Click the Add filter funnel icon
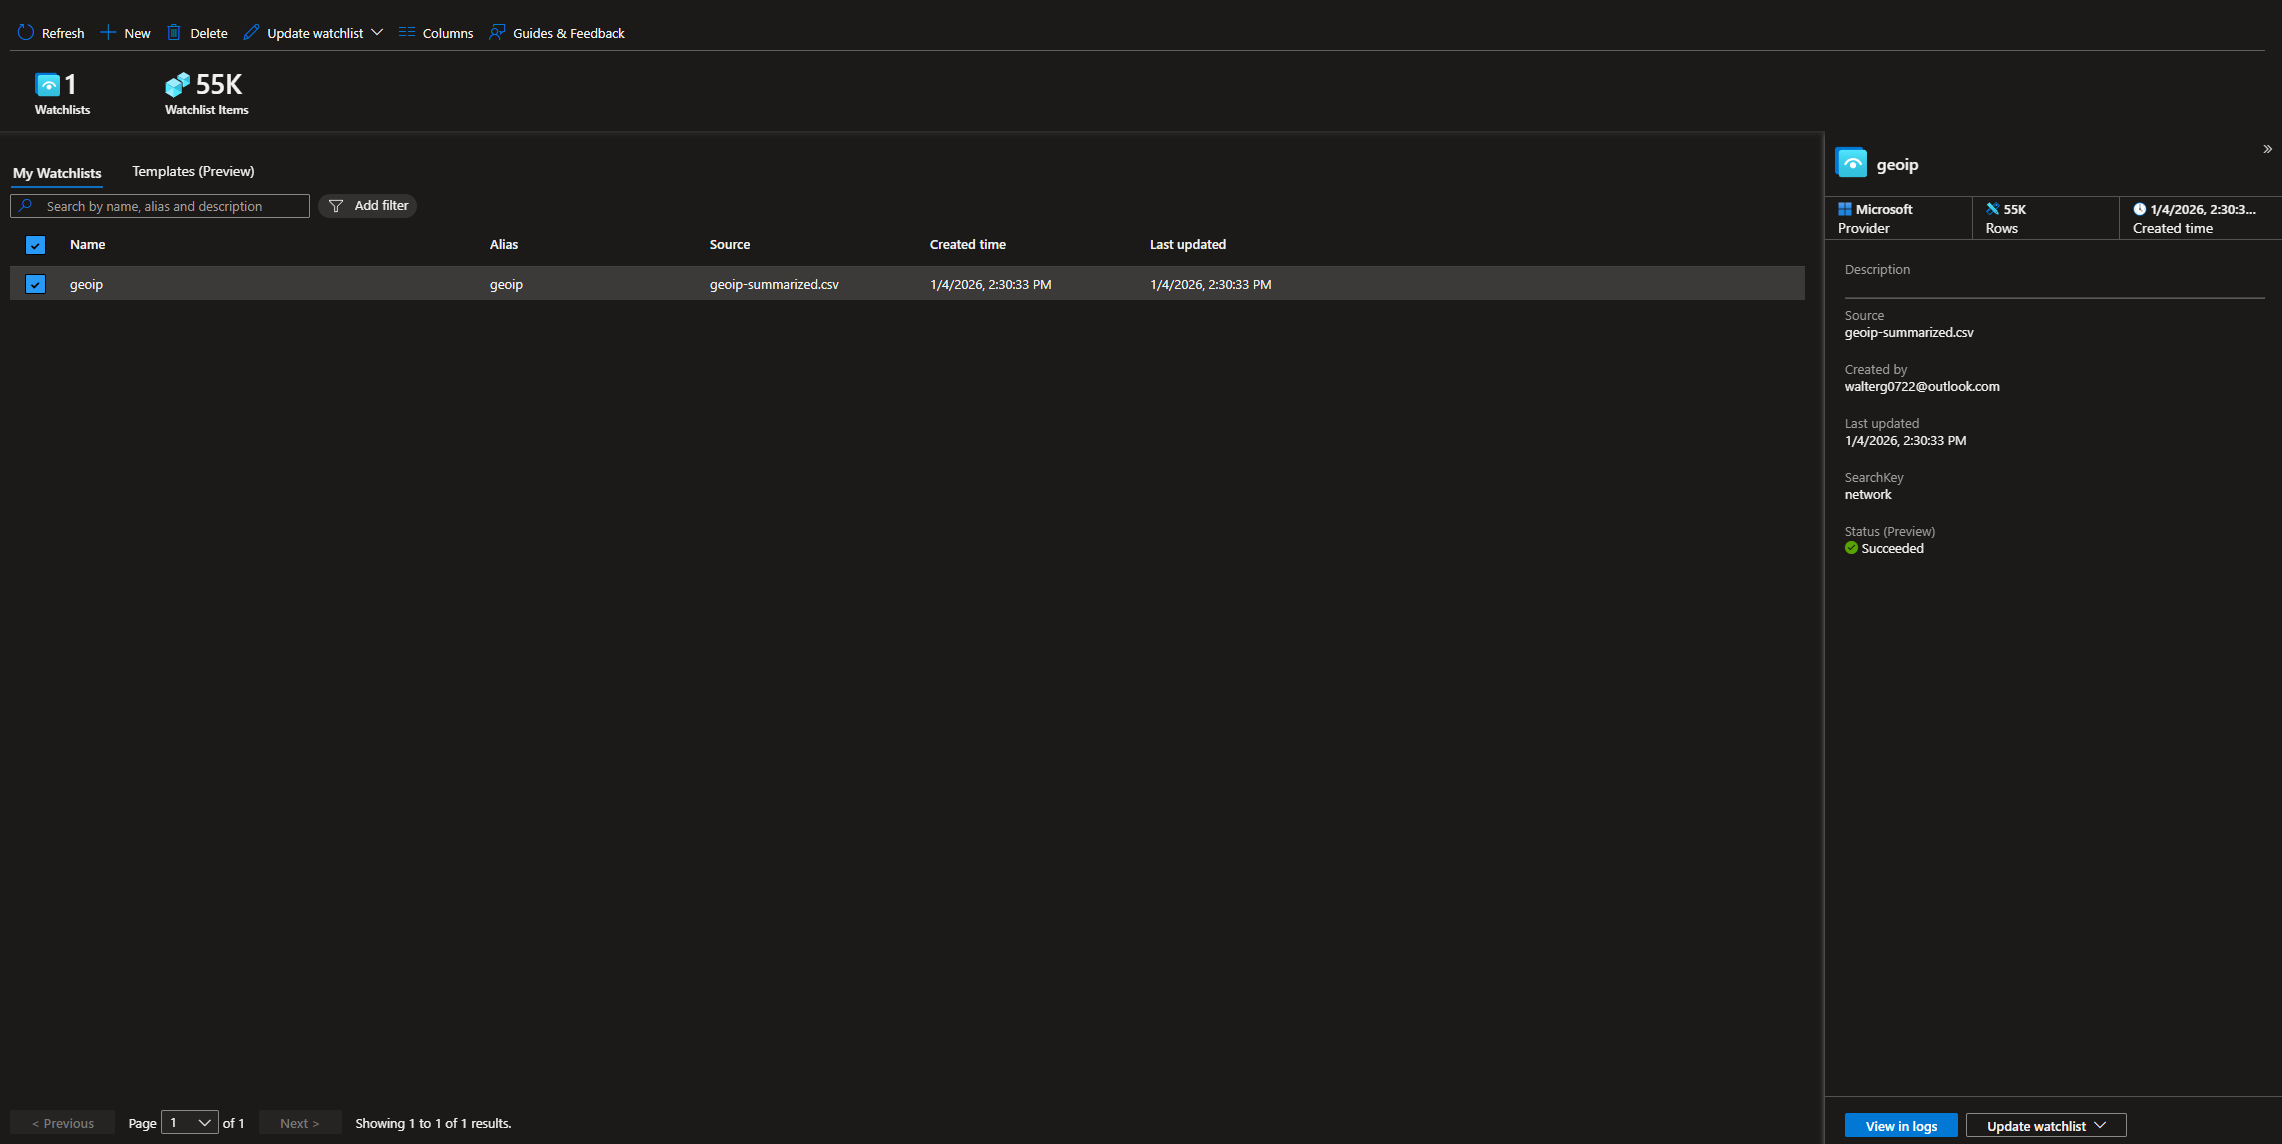 [336, 206]
